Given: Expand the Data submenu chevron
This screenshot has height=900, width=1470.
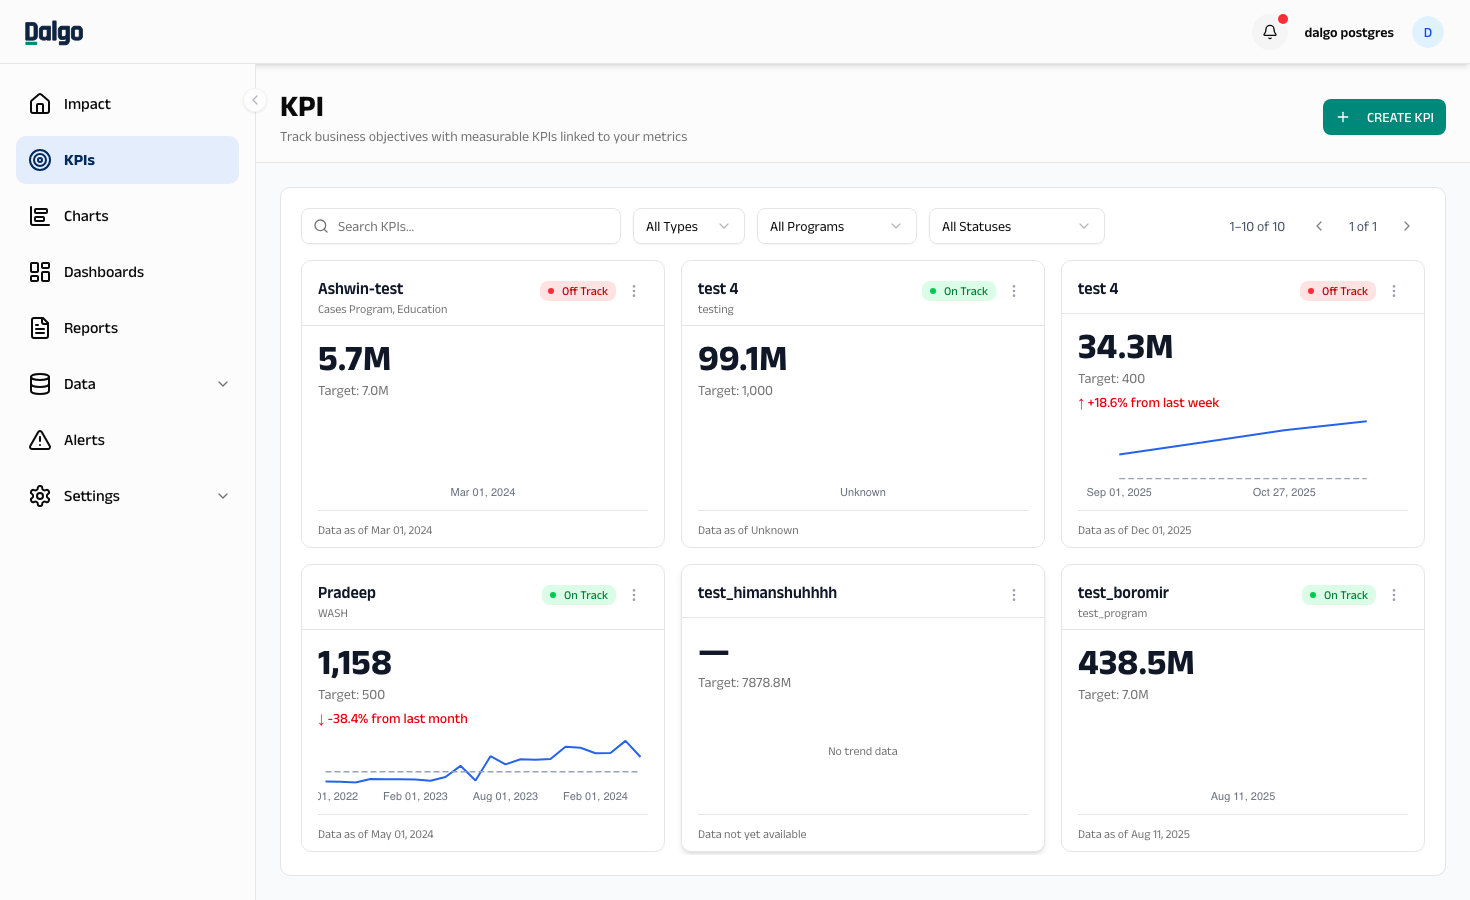Looking at the screenshot, I should click(x=223, y=384).
